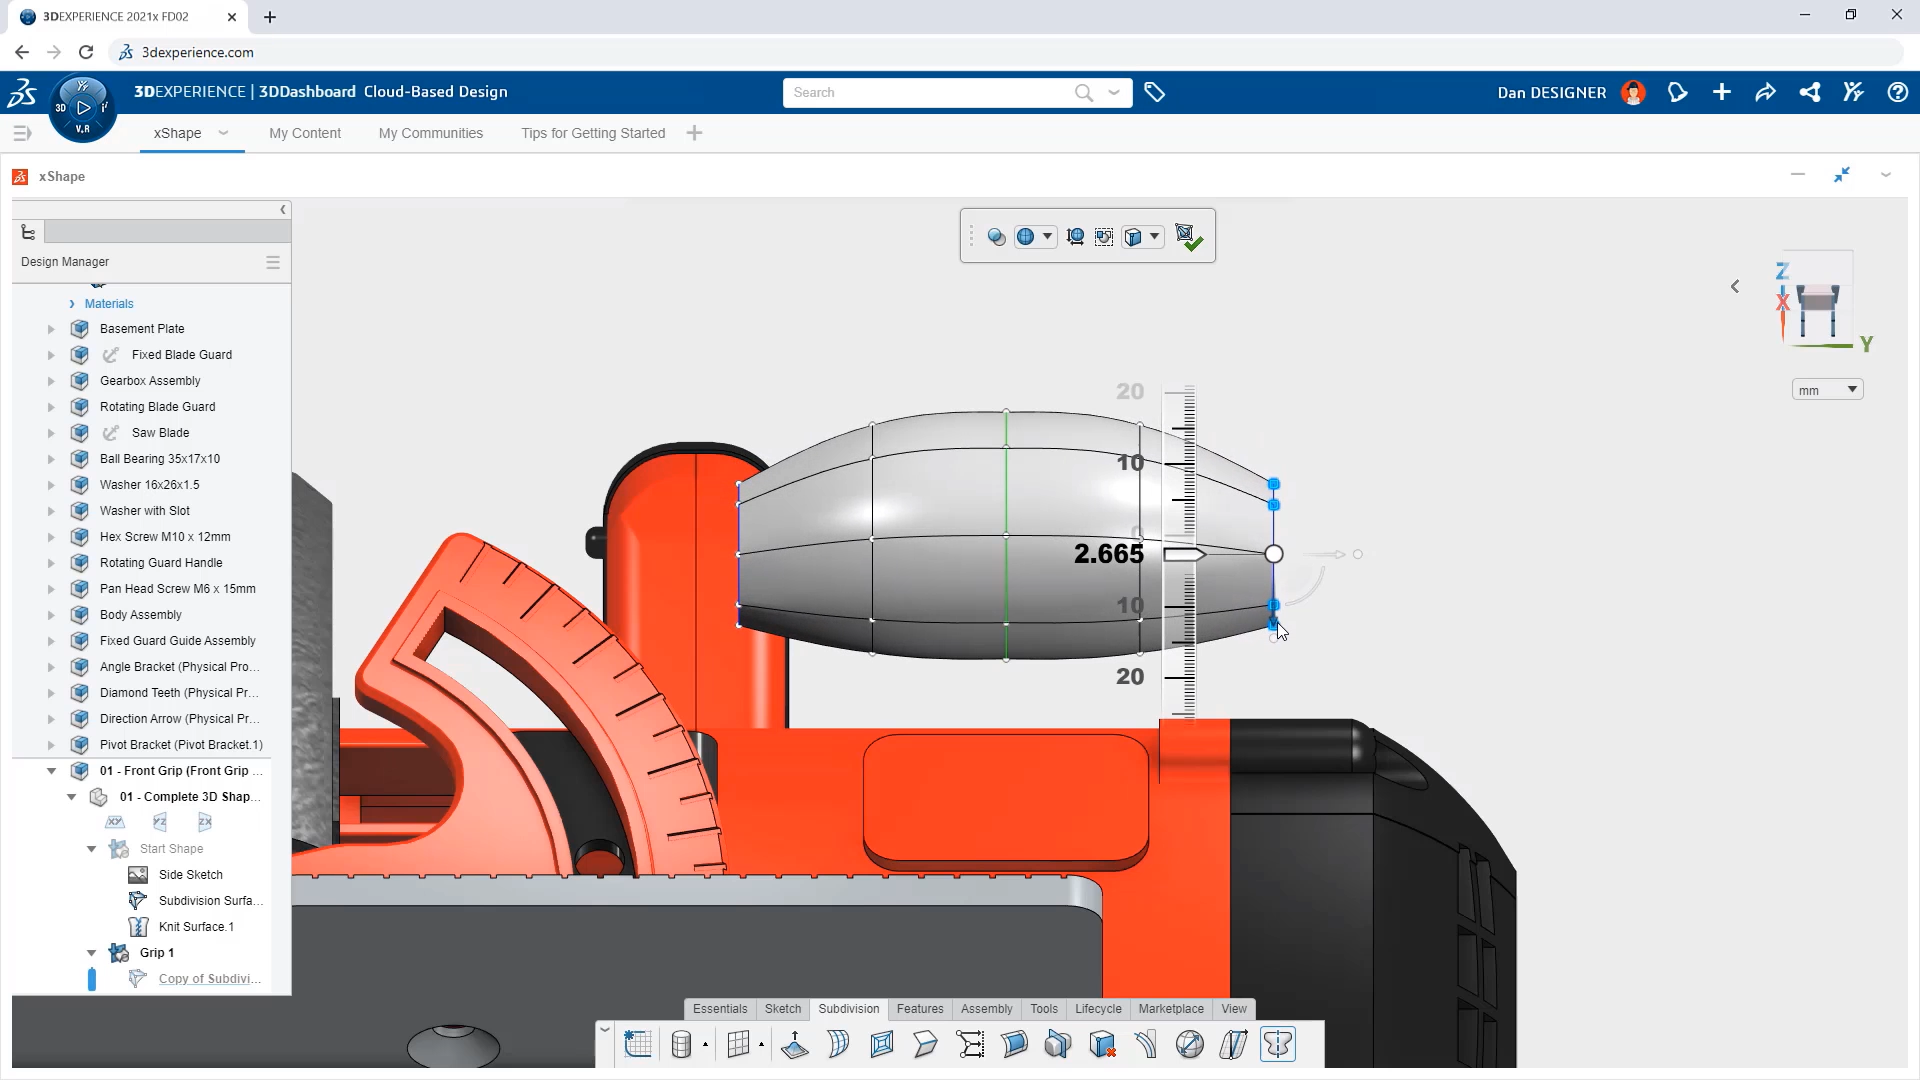Collapse the 01 - Front Grip tree branch
This screenshot has width=1920, height=1080.
pyautogui.click(x=50, y=770)
